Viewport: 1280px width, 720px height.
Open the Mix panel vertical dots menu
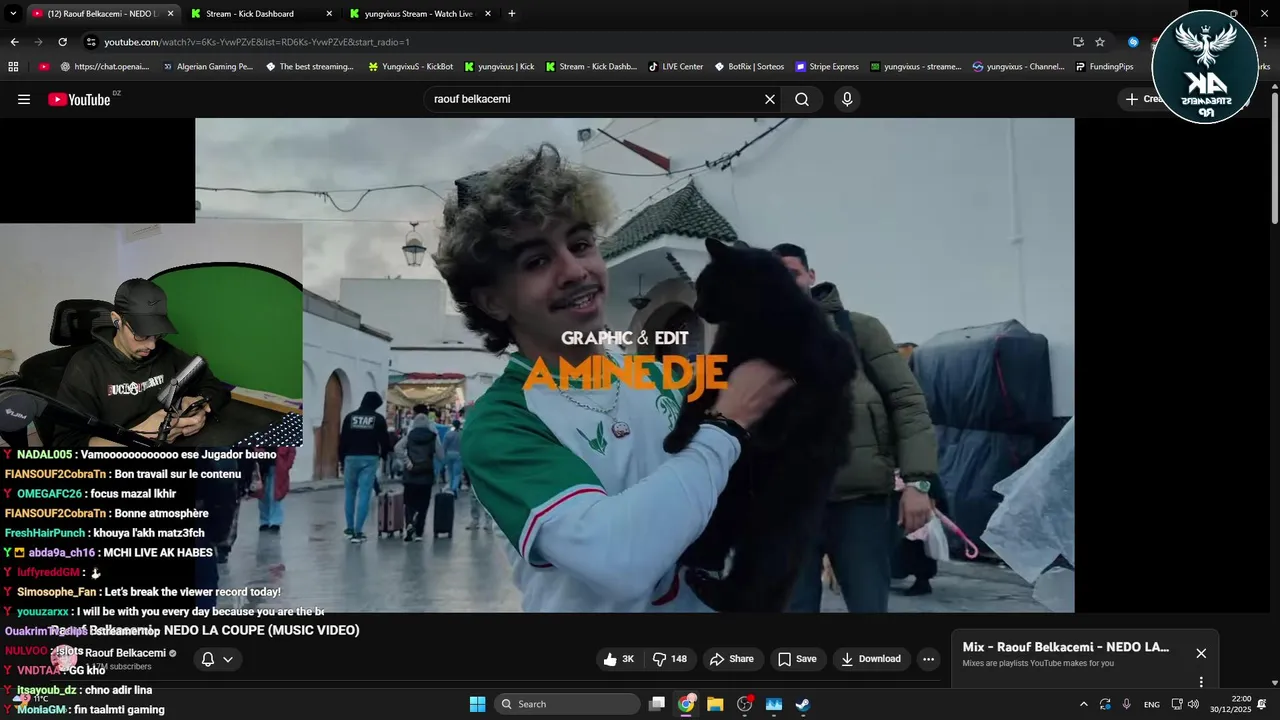(1201, 682)
